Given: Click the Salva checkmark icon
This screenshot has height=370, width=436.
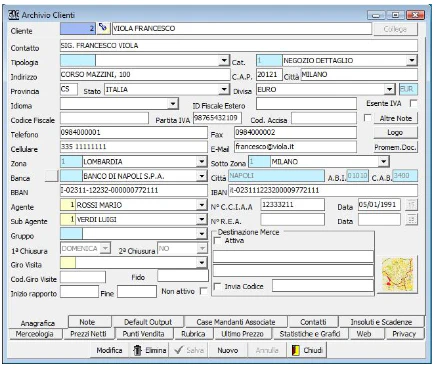Looking at the screenshot, I should coord(179,350).
